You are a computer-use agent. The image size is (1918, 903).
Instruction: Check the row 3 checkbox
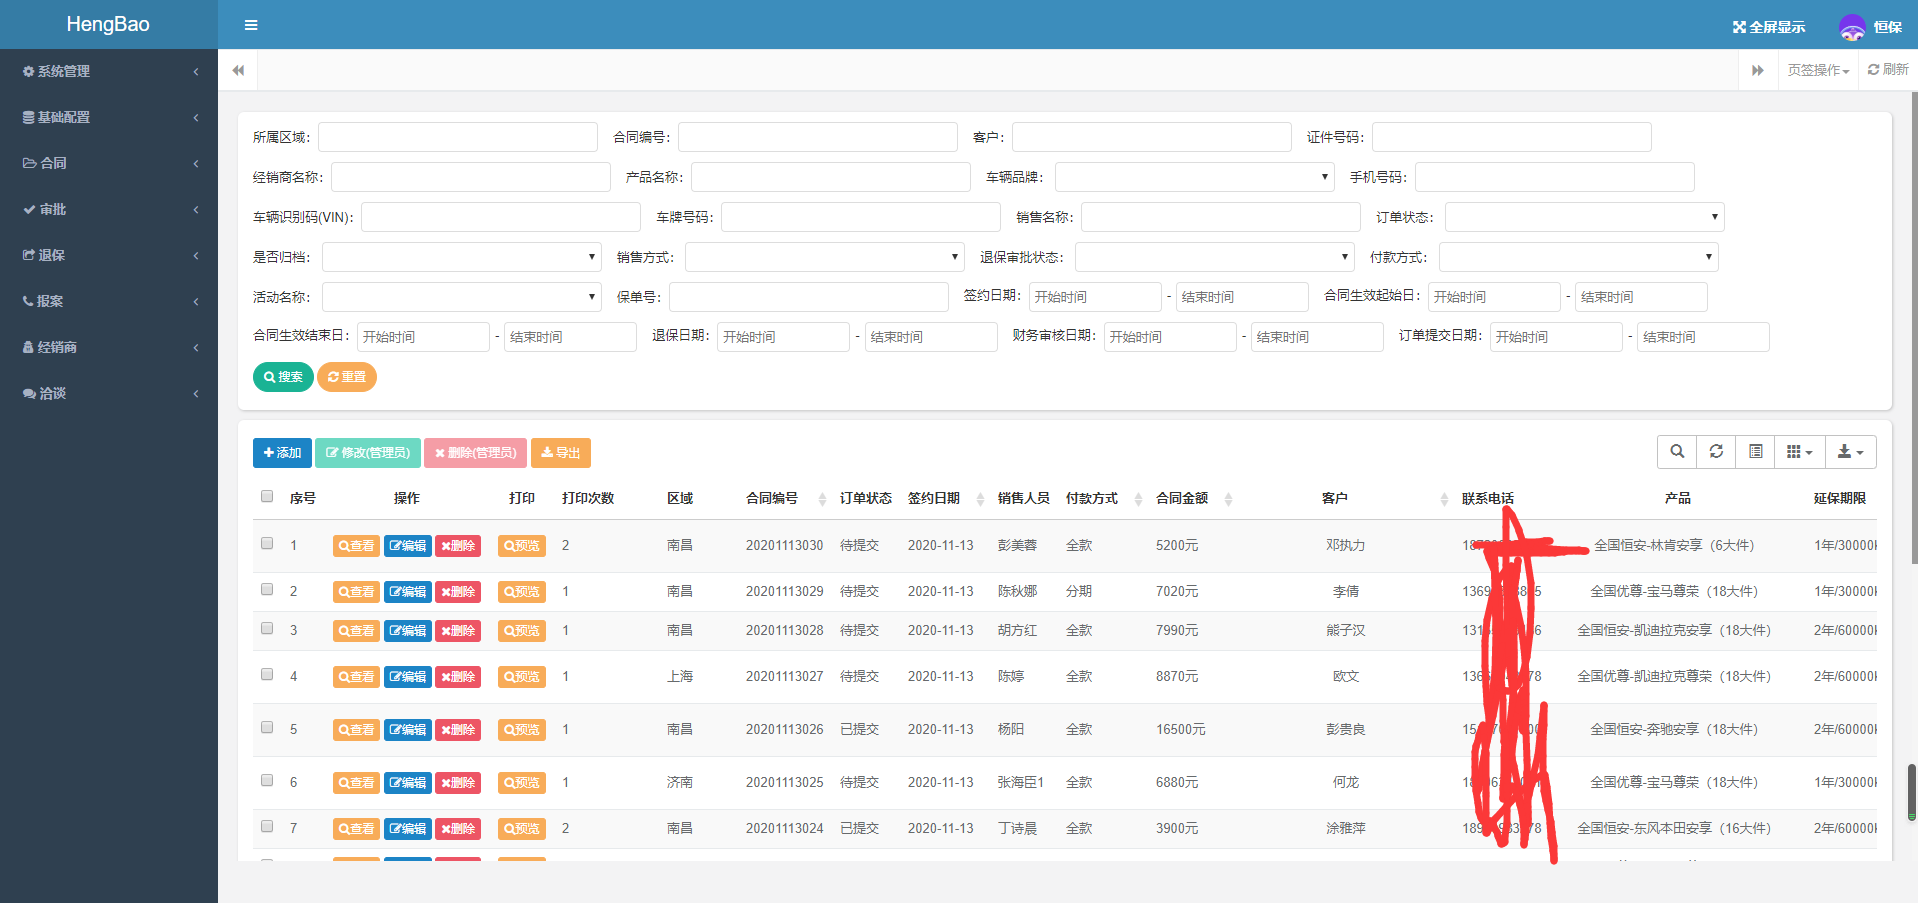click(267, 628)
